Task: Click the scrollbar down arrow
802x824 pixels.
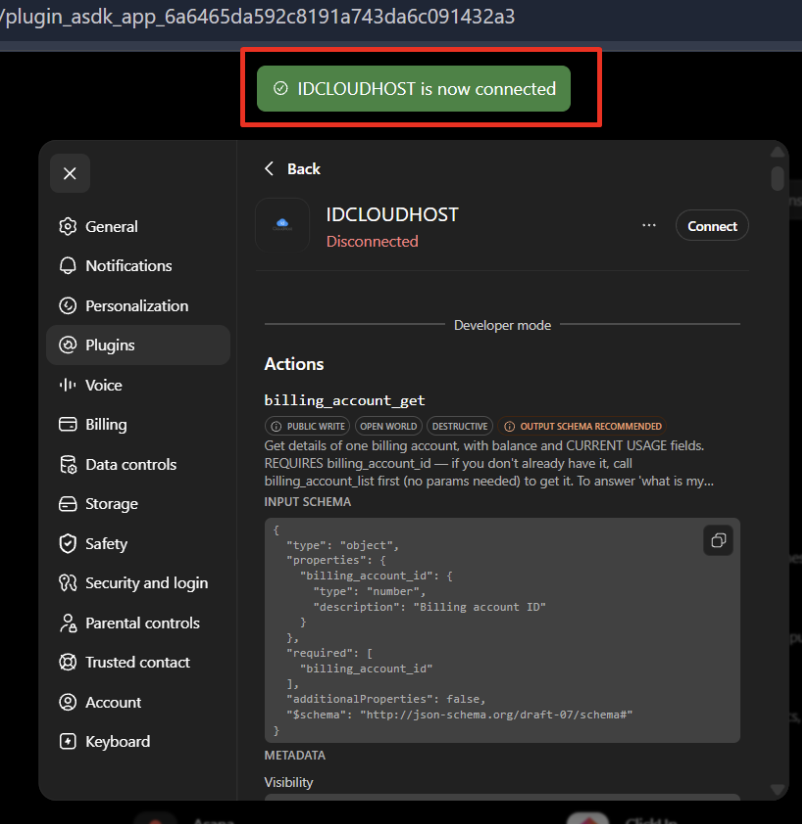Action: click(777, 789)
